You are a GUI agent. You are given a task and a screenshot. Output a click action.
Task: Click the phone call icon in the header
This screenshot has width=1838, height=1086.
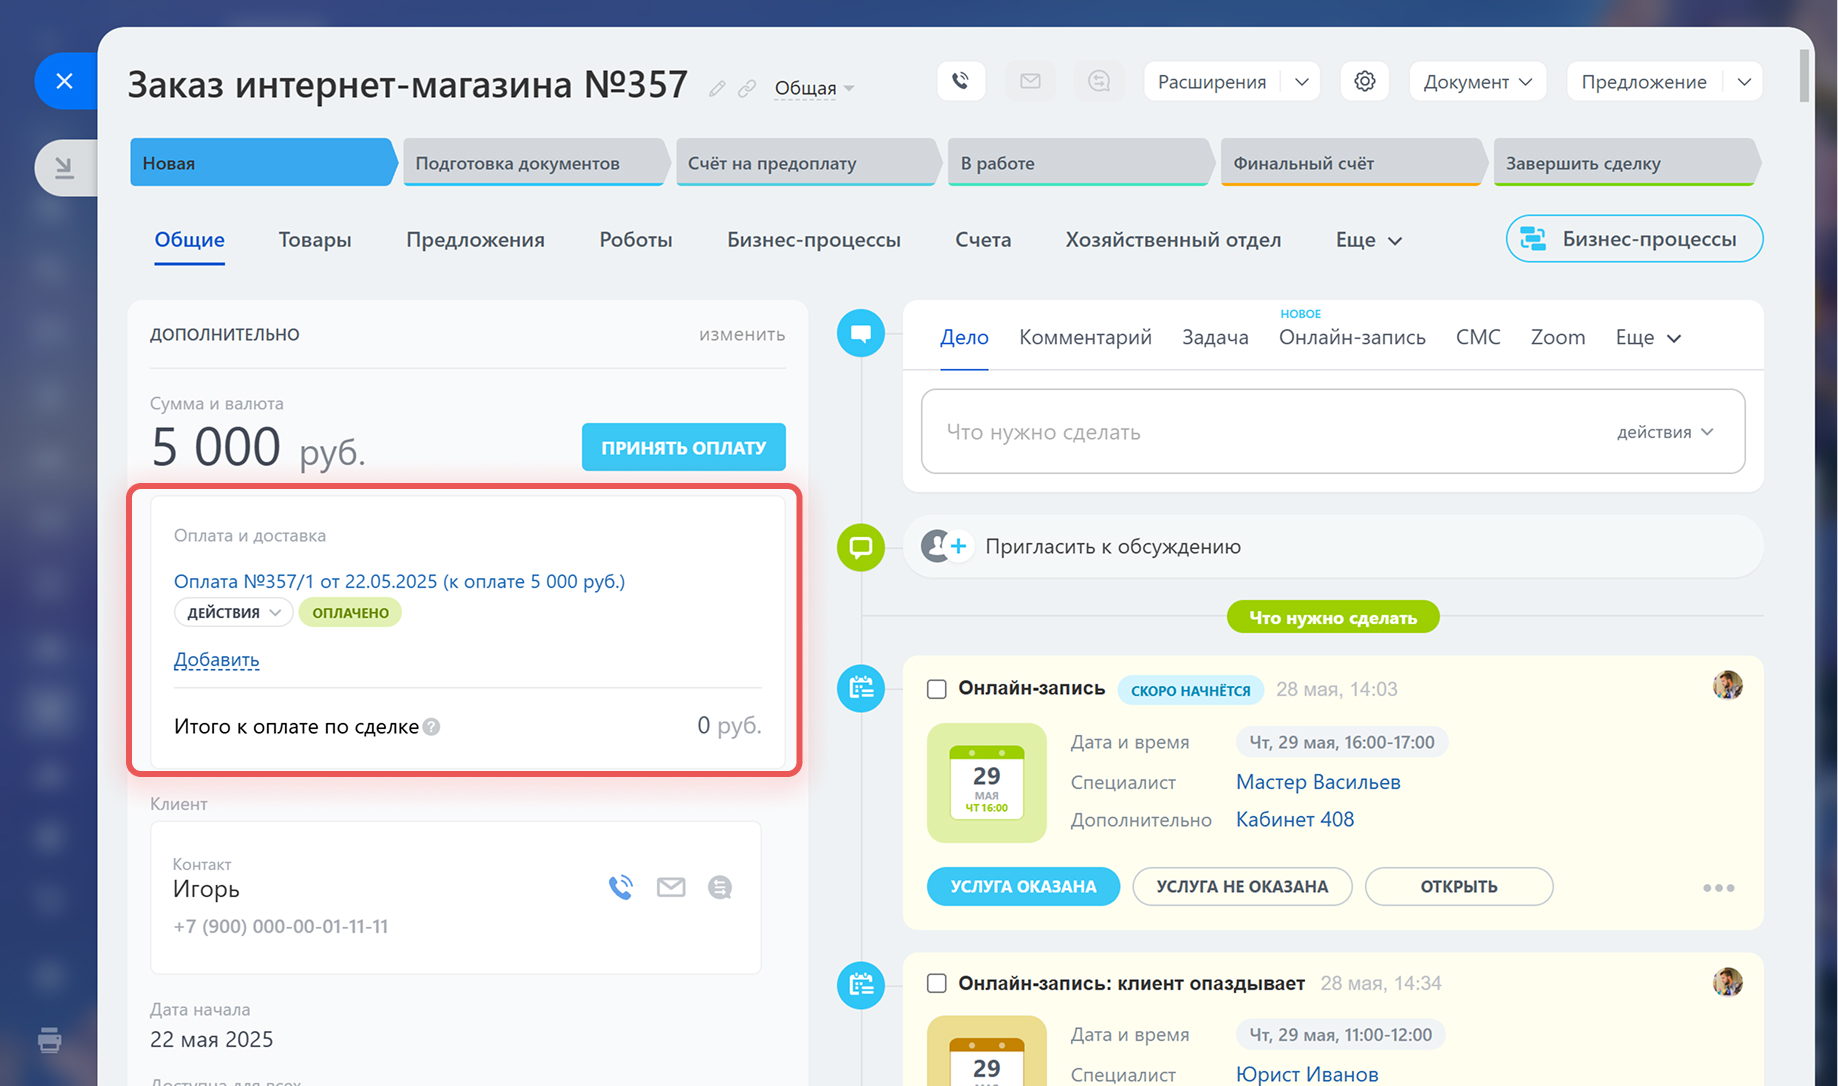coord(961,81)
